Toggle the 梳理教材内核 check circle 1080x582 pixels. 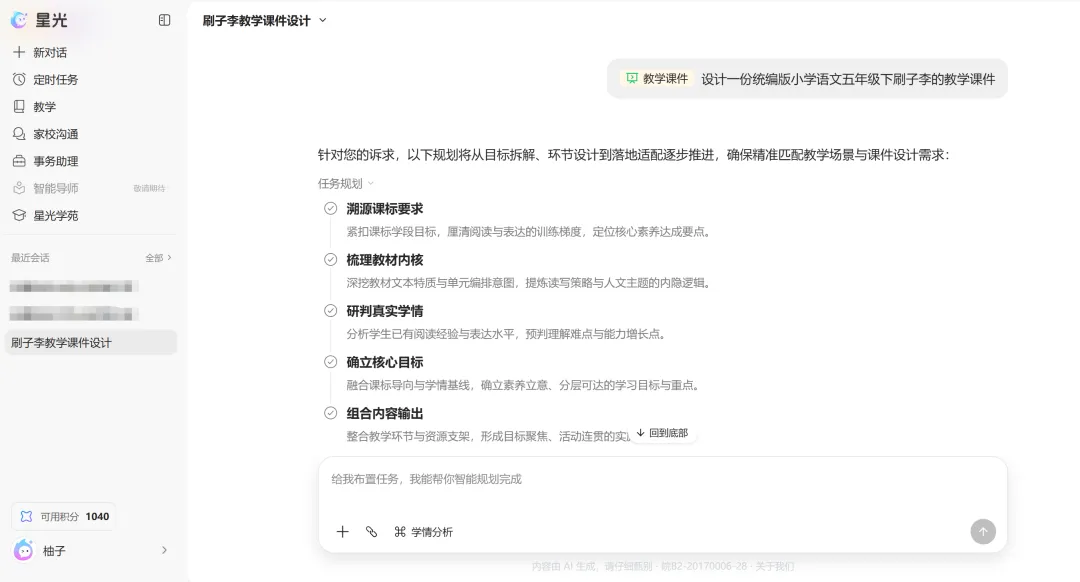pos(331,260)
